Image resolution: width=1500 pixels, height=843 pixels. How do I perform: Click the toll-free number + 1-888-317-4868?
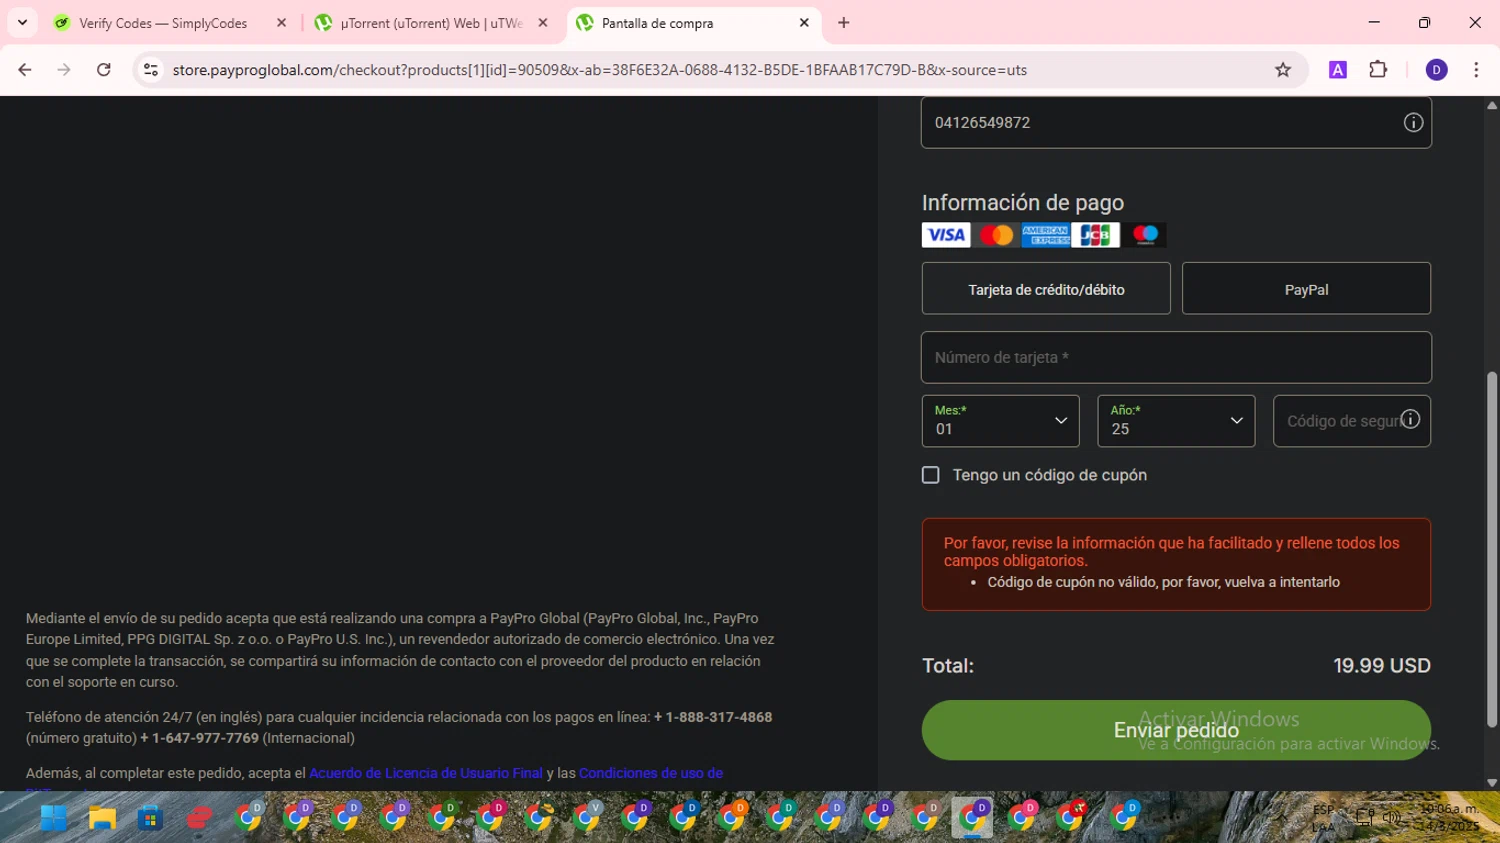click(713, 717)
